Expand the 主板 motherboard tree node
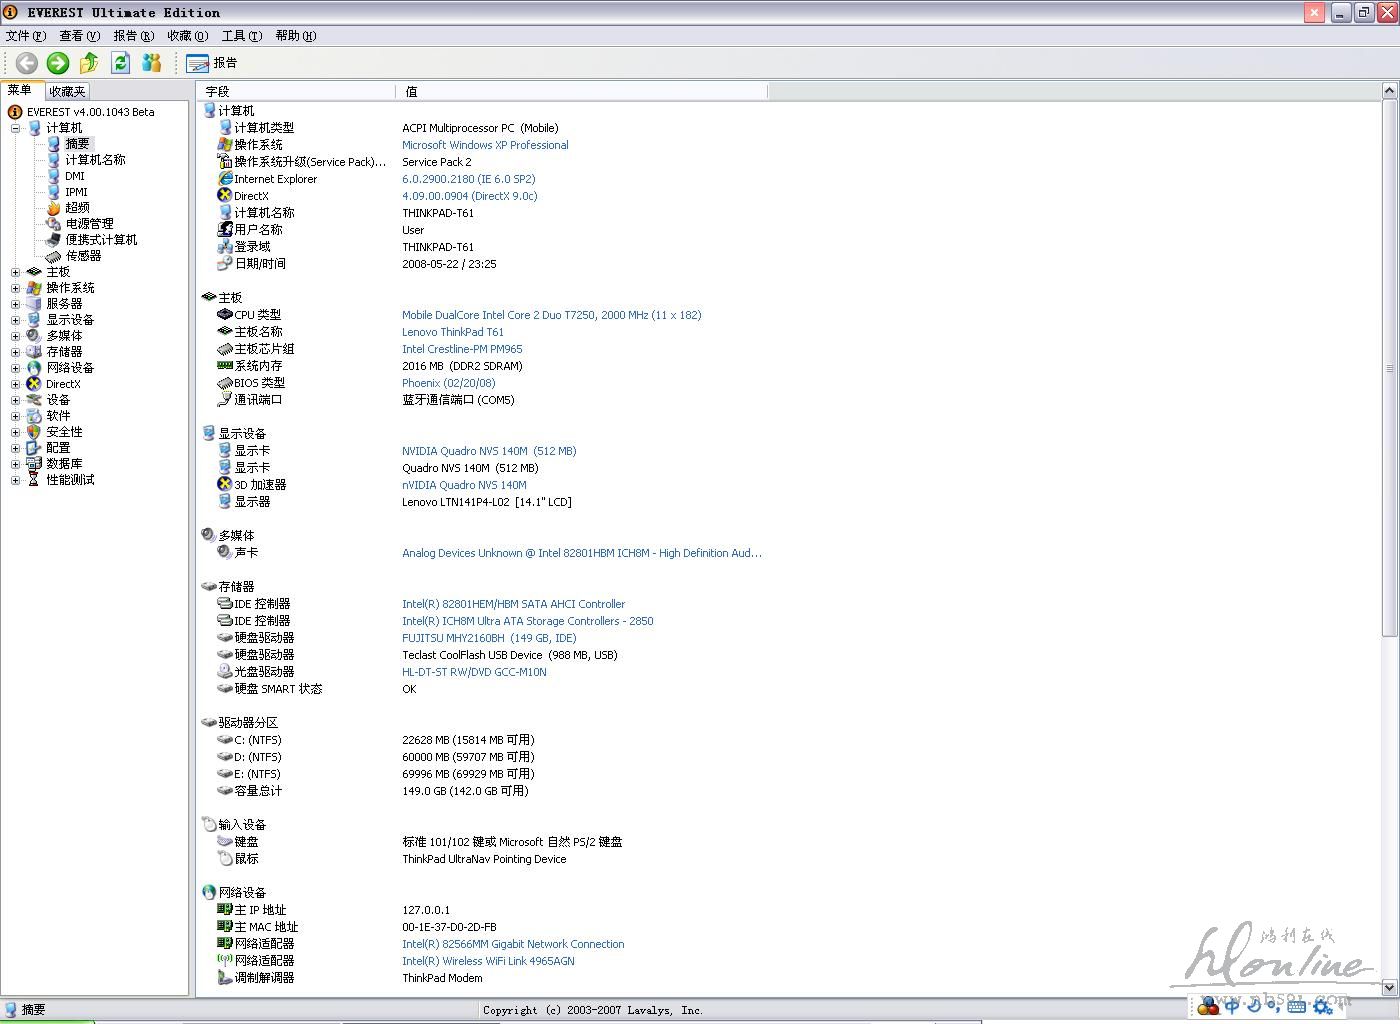The image size is (1400, 1024). tap(15, 272)
